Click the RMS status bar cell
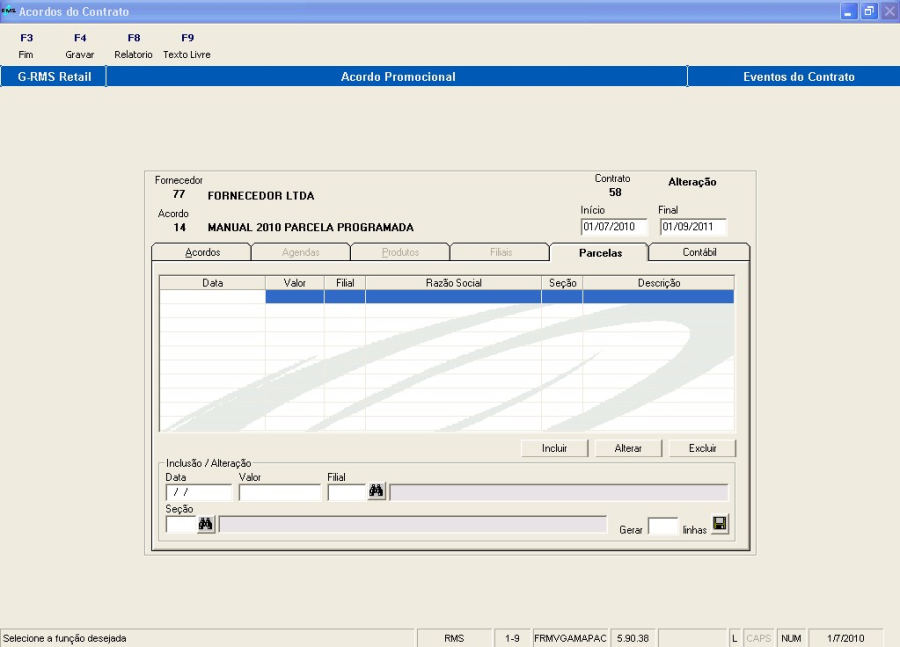Image resolution: width=900 pixels, height=647 pixels. click(x=454, y=638)
